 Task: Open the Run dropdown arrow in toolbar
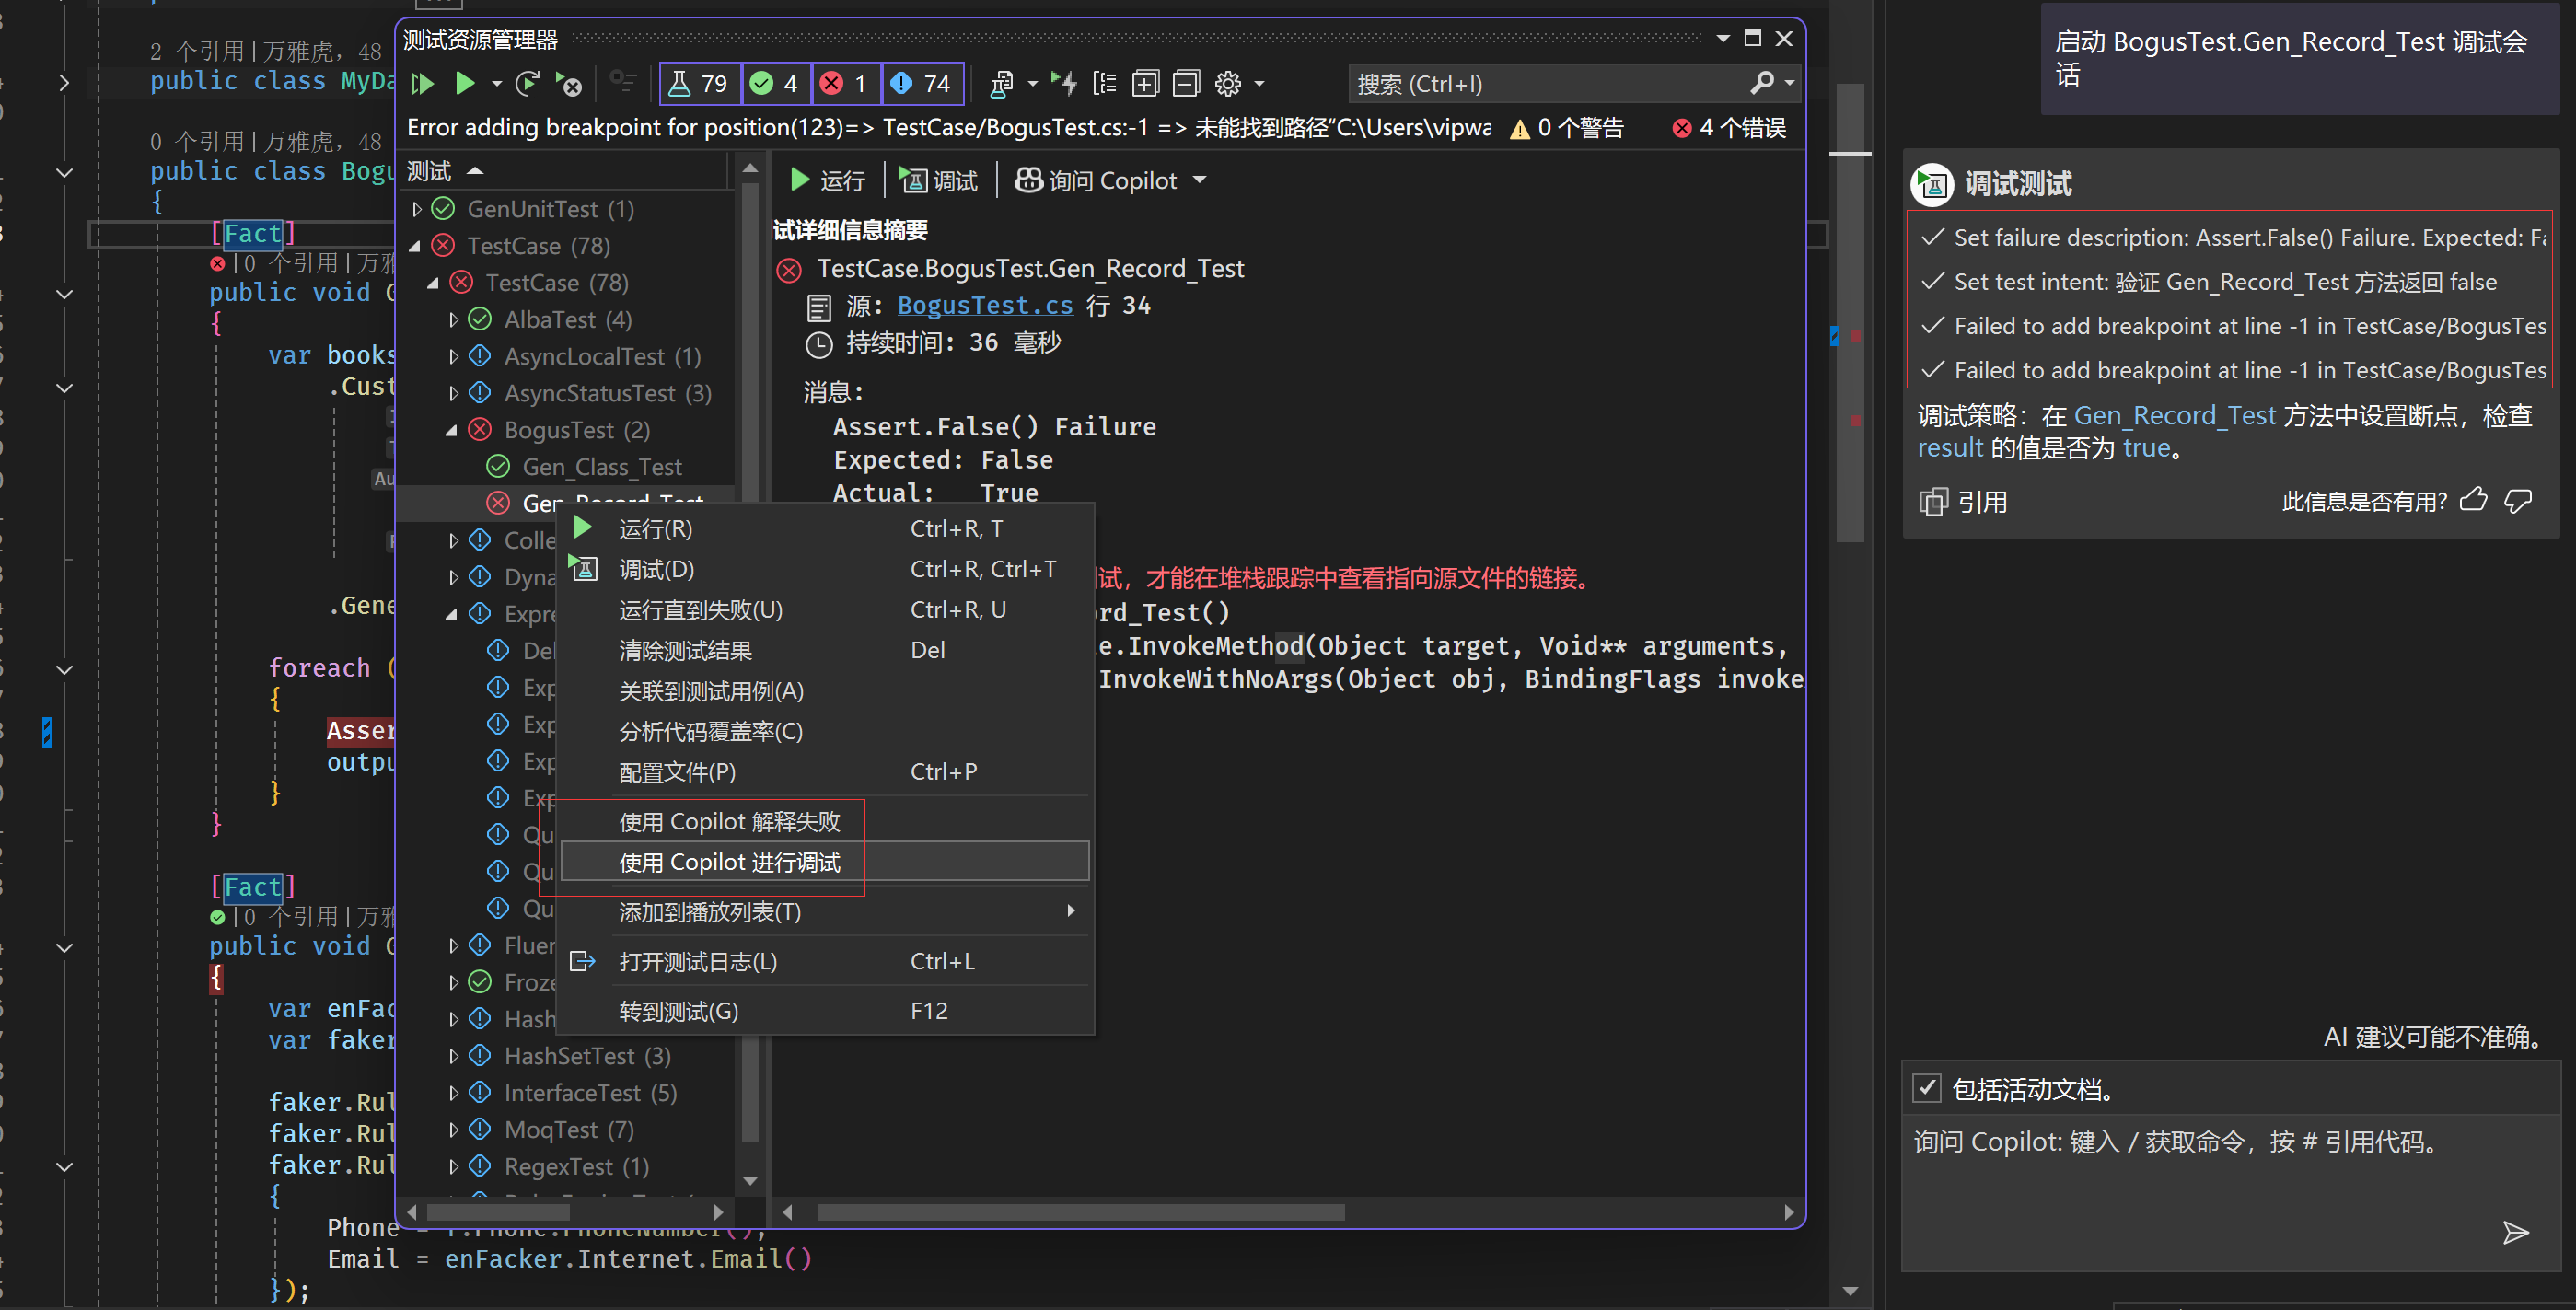tap(496, 84)
